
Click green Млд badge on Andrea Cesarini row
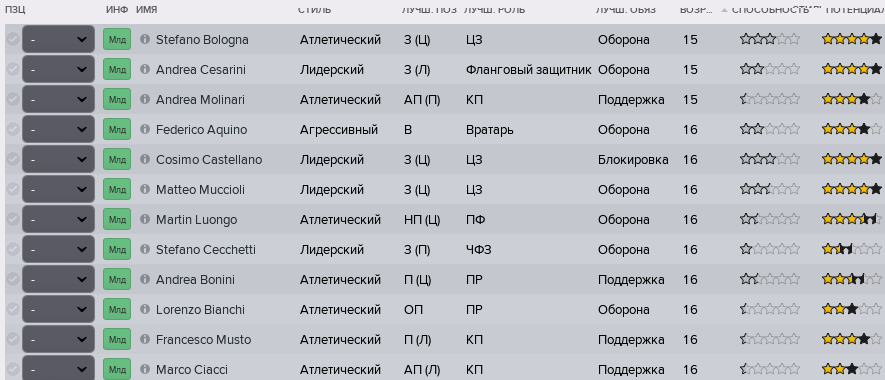coord(117,69)
